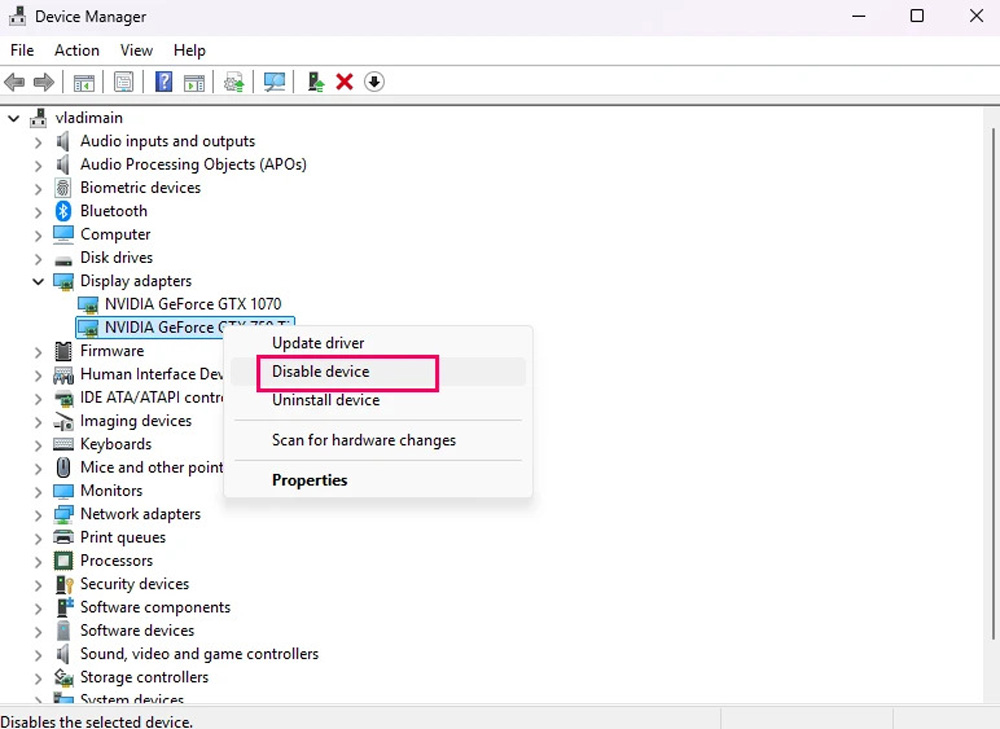Viewport: 1000px width, 729px height.
Task: Collapse the Display adapters category
Action: [38, 281]
